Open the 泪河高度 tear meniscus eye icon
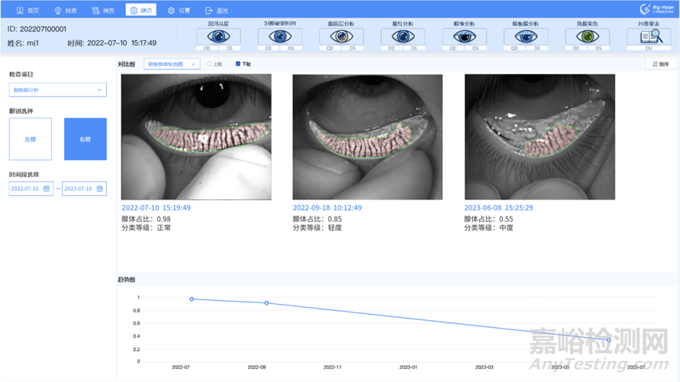This screenshot has width=680, height=382. pos(218,36)
